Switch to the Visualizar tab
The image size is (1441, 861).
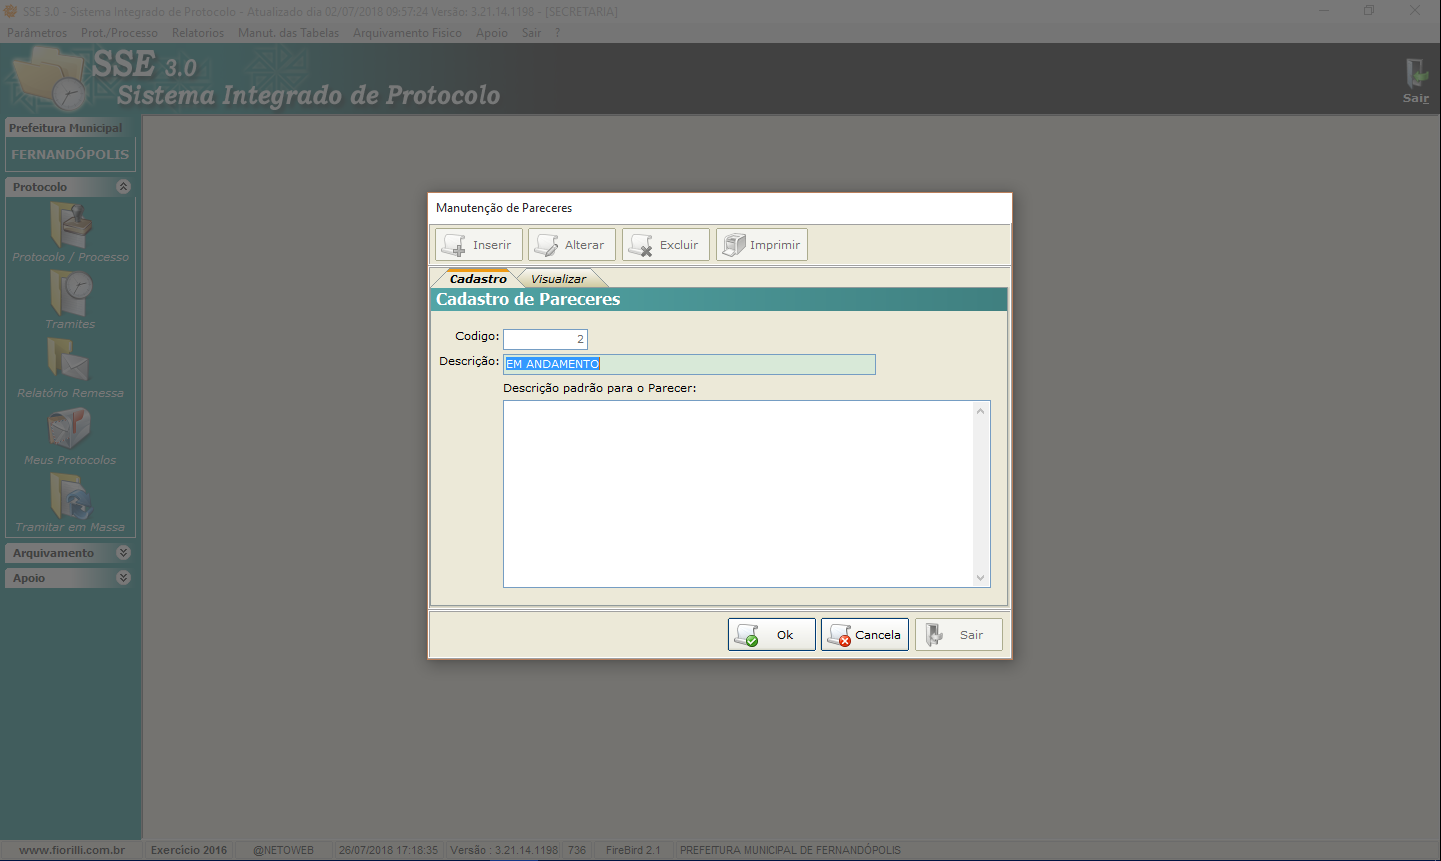click(558, 279)
